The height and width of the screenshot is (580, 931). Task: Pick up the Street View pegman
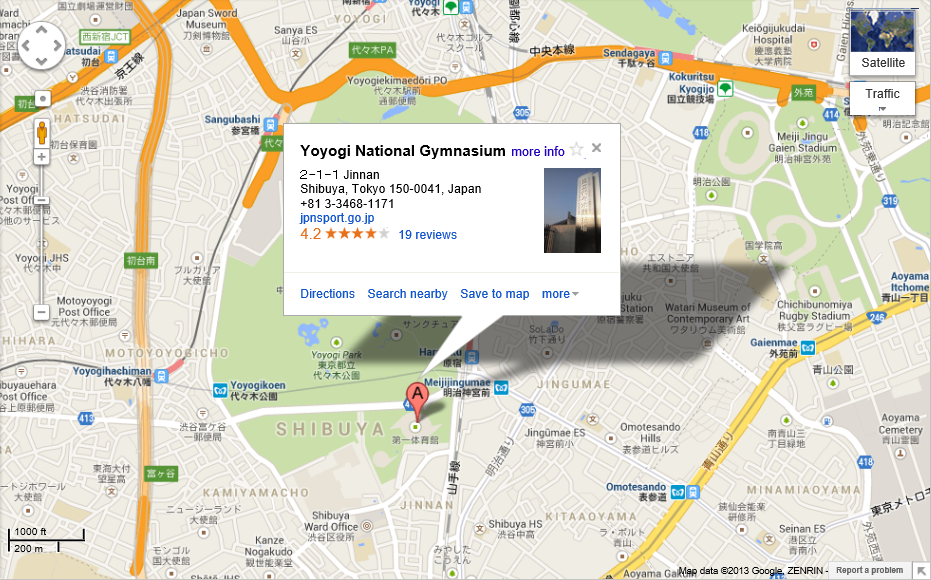tap(42, 132)
